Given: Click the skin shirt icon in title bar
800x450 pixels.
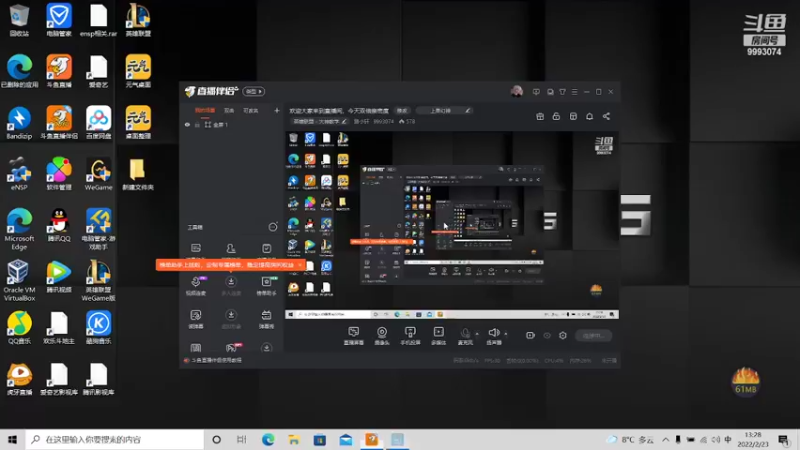Looking at the screenshot, I should click(562, 92).
